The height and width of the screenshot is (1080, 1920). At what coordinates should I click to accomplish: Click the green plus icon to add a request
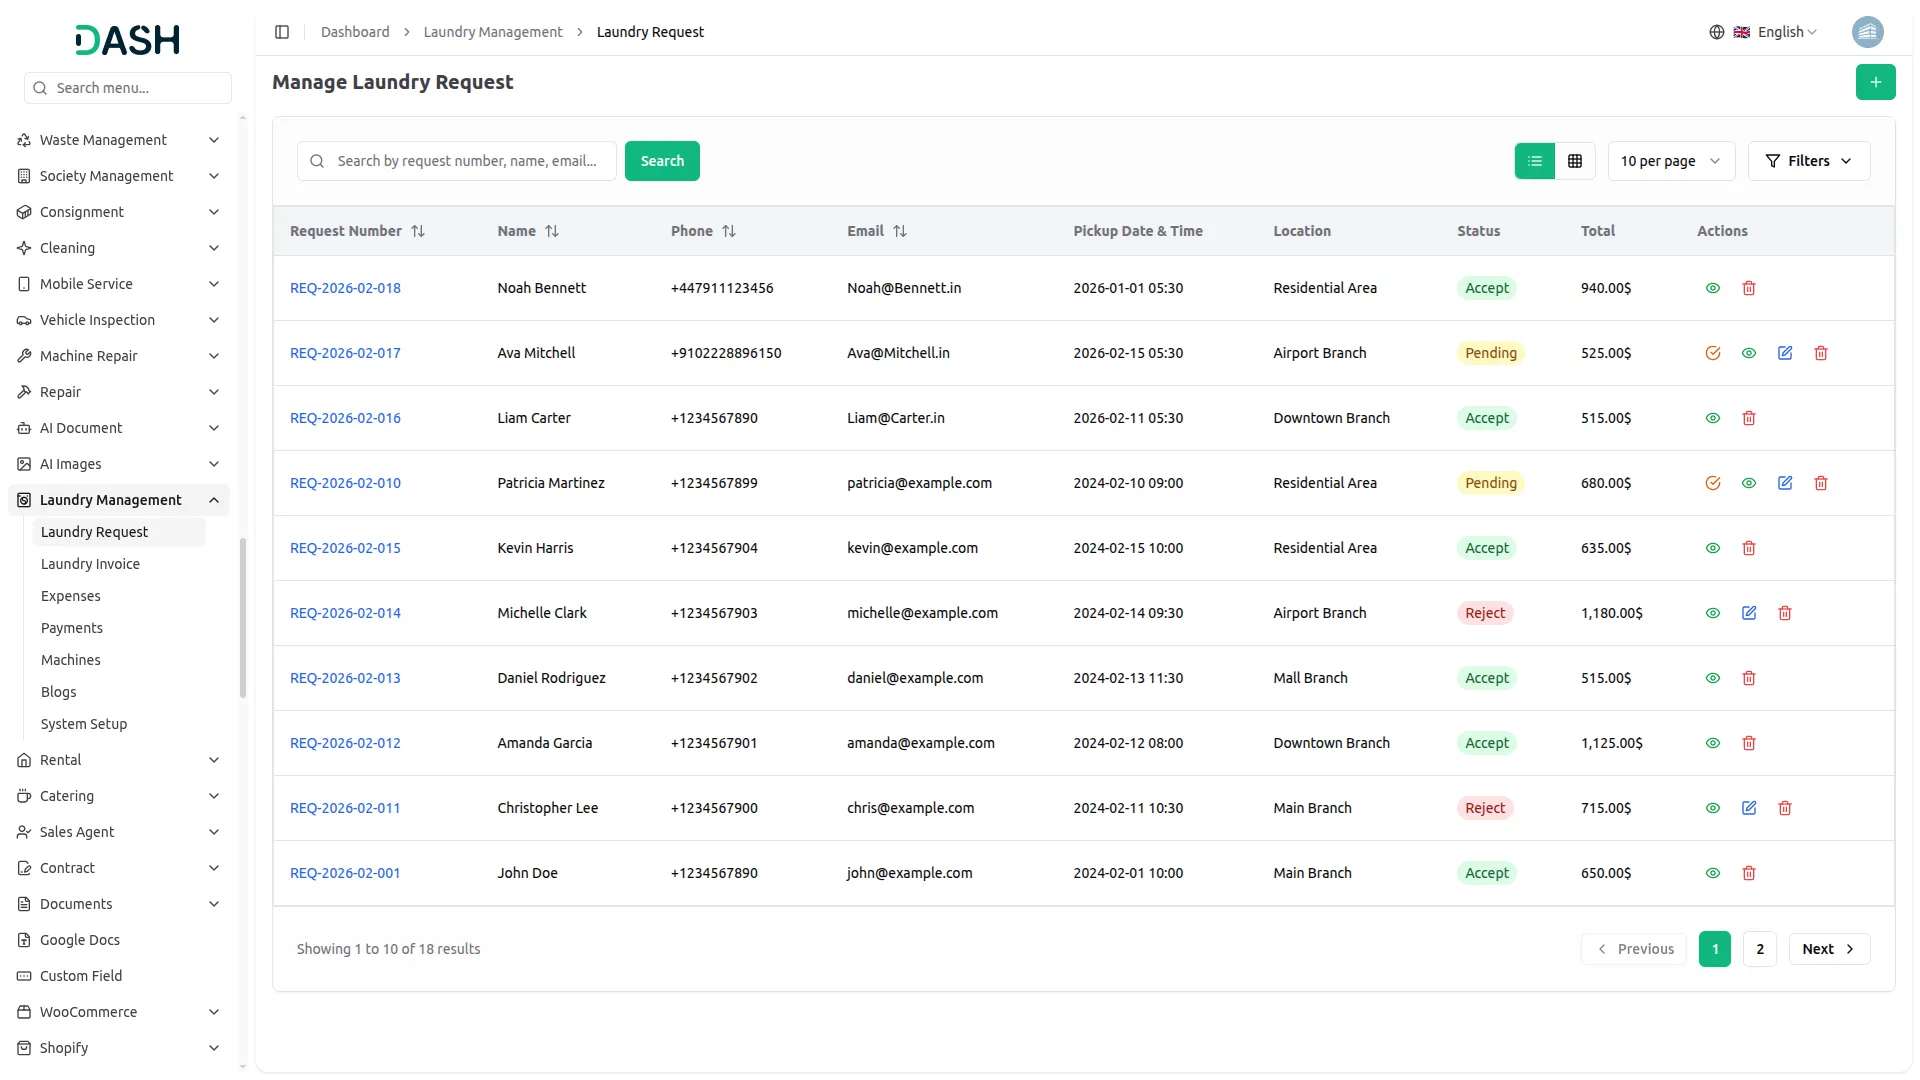[1876, 82]
